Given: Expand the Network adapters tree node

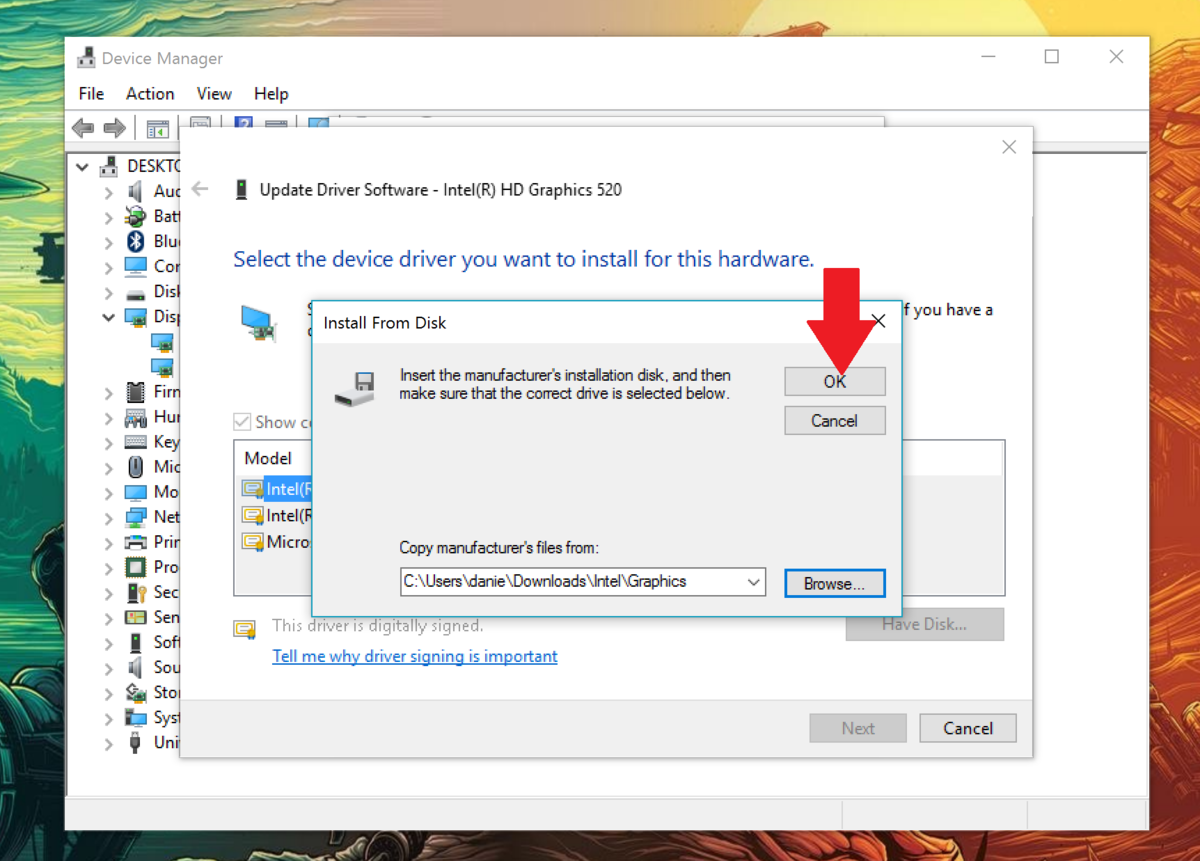Looking at the screenshot, I should [109, 517].
